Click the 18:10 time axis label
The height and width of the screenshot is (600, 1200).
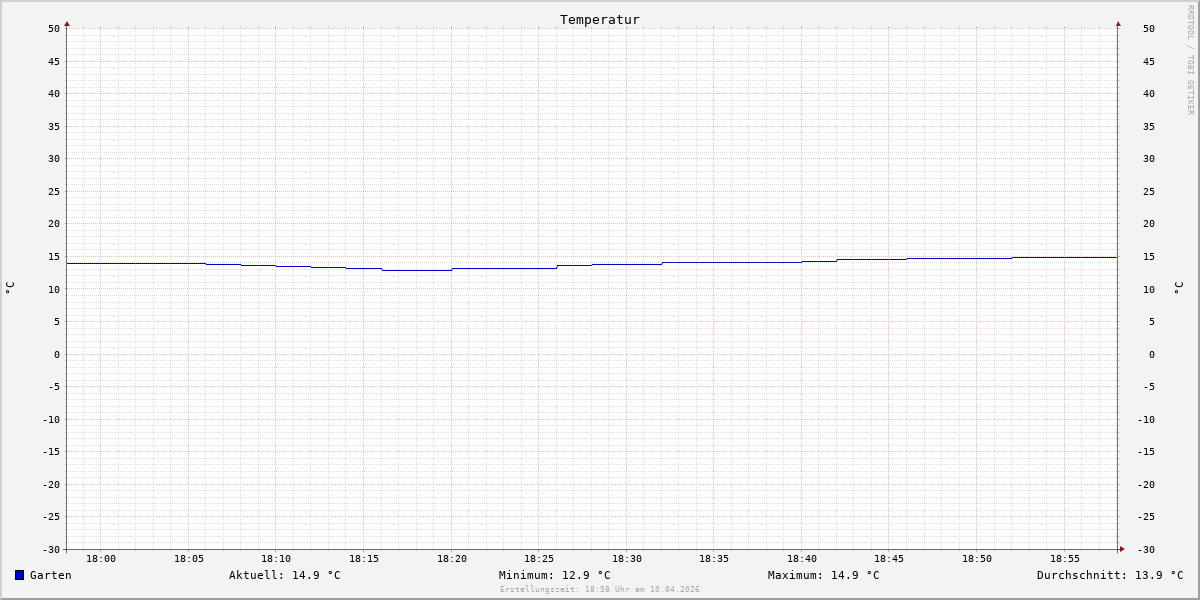coord(276,559)
